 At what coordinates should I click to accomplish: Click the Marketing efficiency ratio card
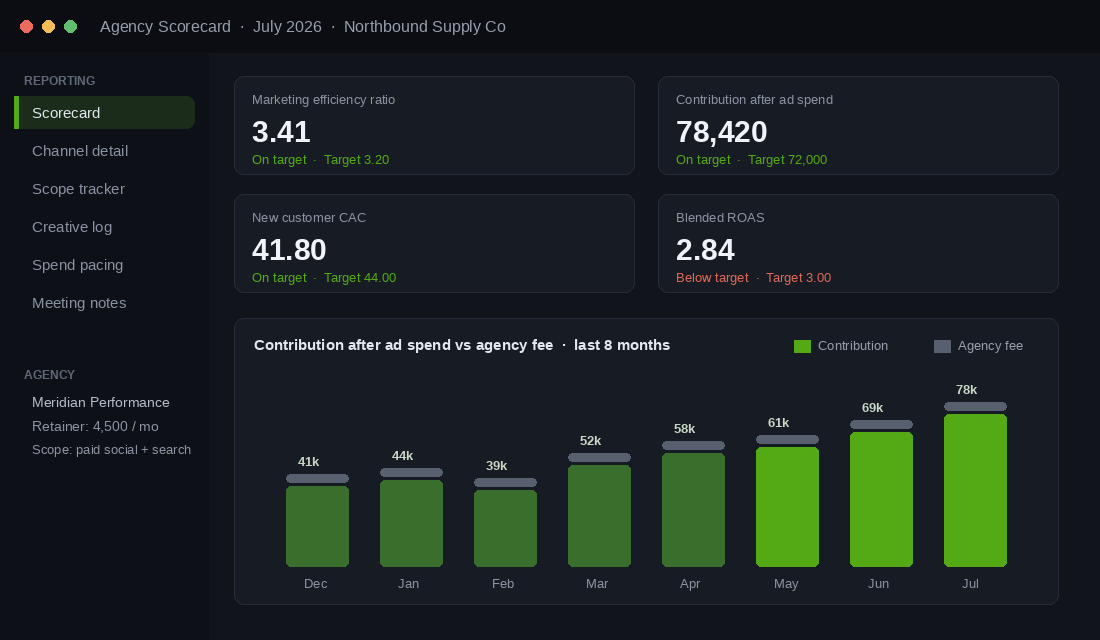point(434,126)
